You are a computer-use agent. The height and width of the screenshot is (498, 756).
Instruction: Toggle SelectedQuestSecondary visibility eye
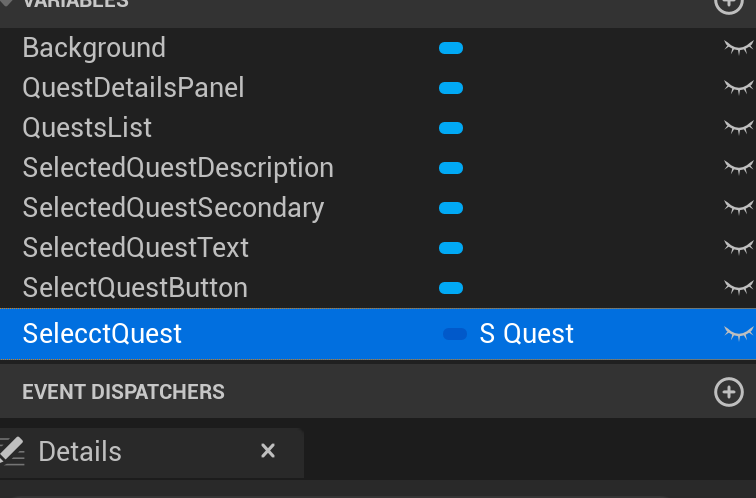739,208
